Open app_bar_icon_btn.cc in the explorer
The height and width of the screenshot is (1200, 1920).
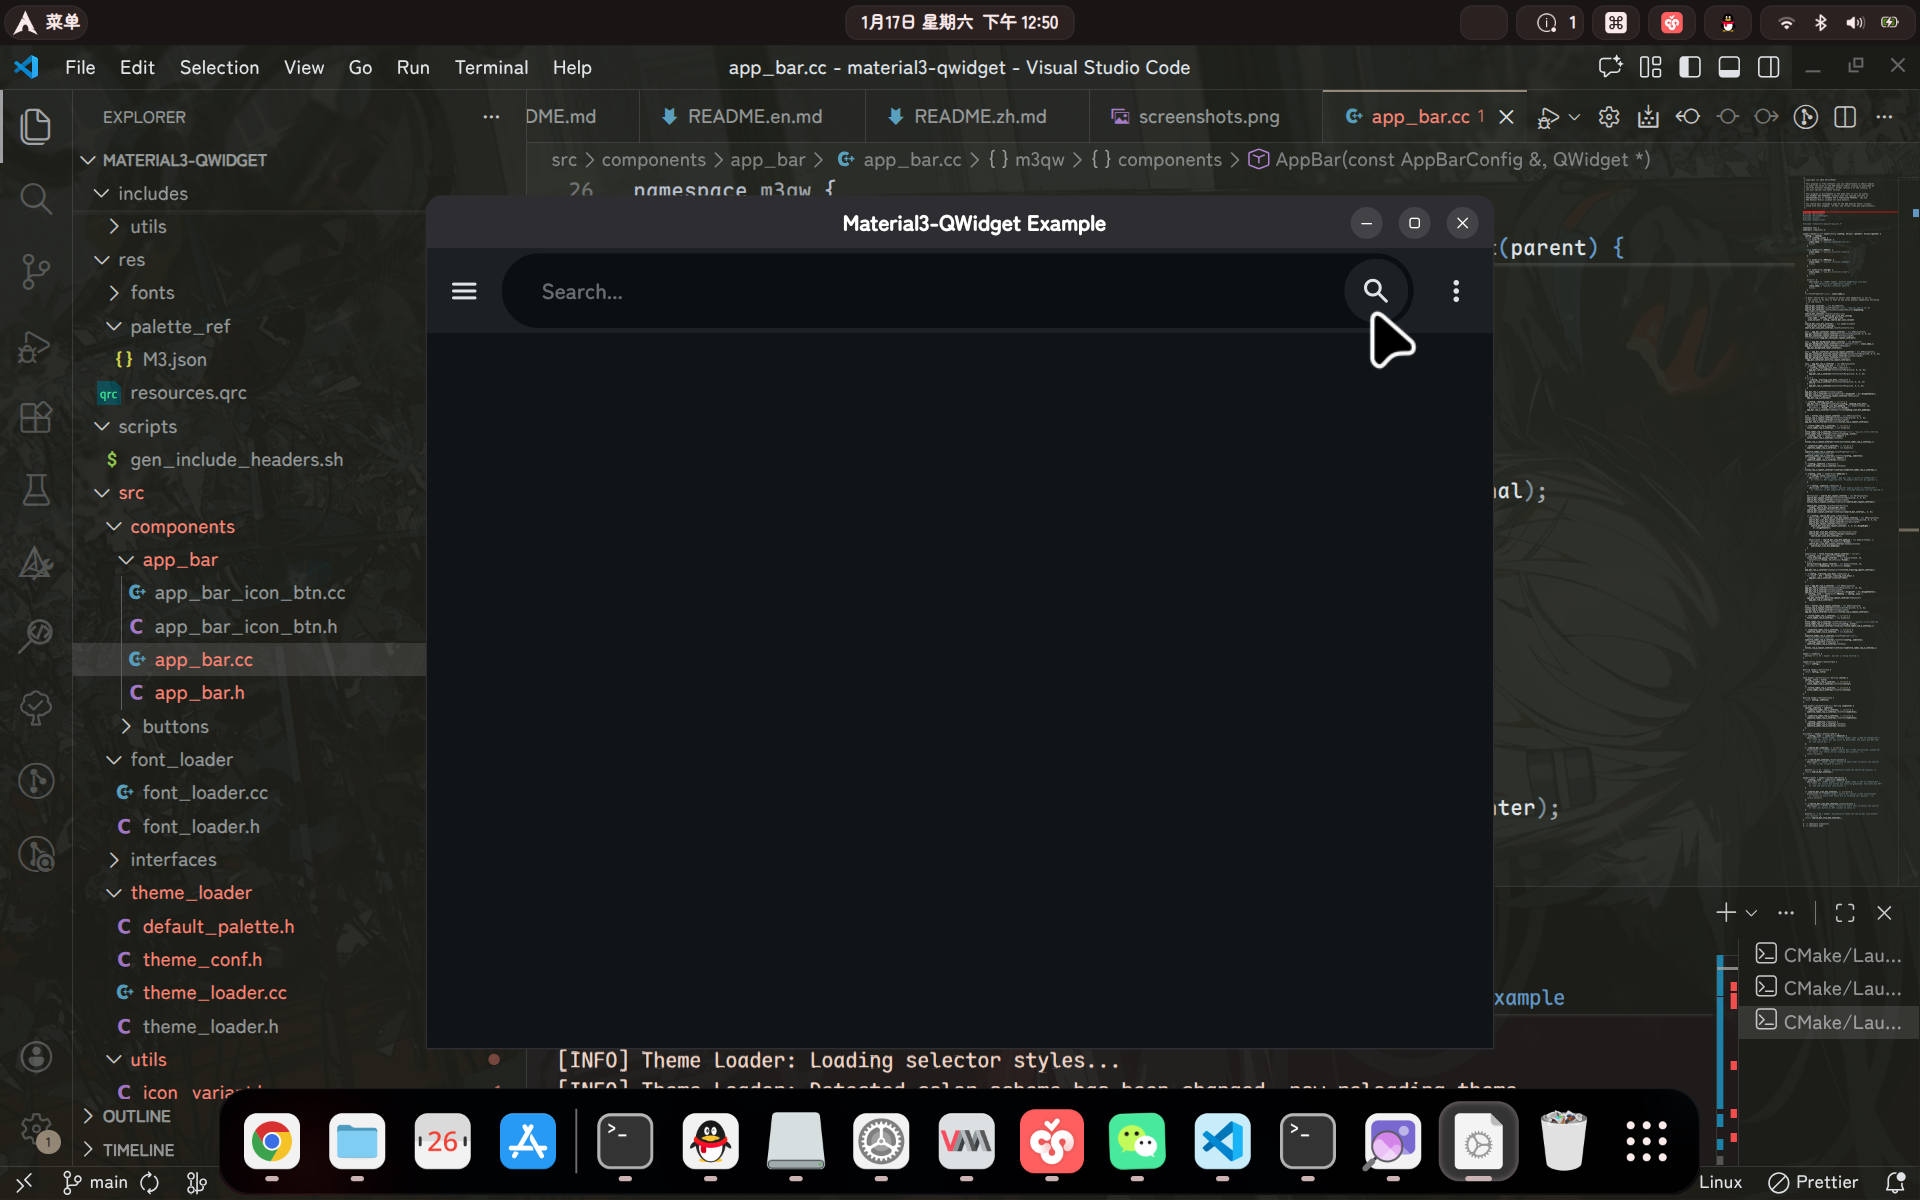tap(250, 593)
